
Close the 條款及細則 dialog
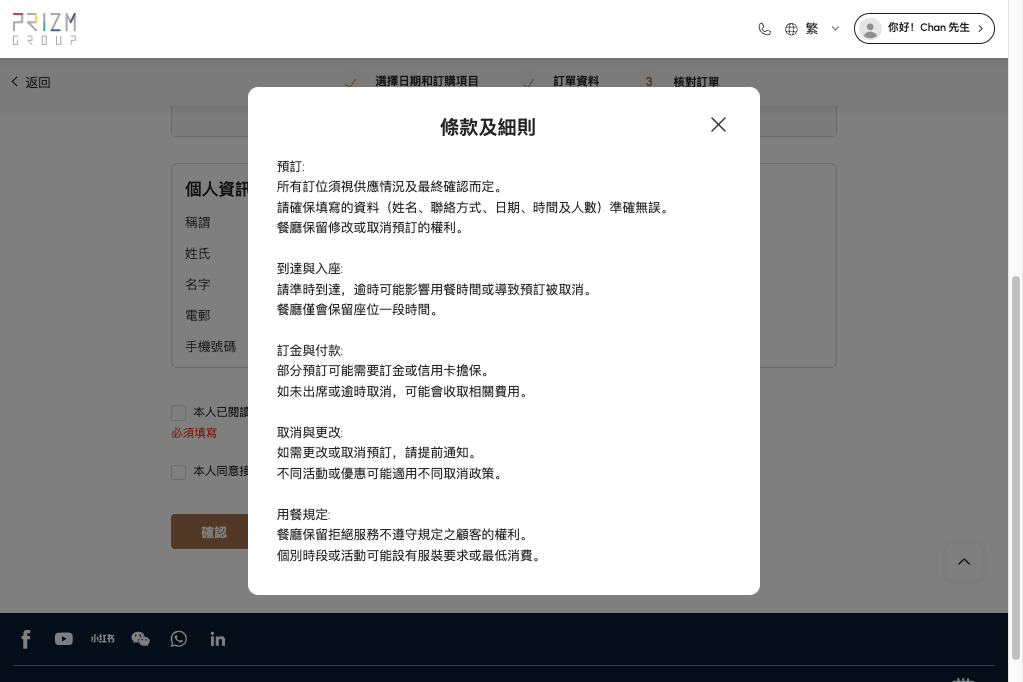tap(718, 125)
